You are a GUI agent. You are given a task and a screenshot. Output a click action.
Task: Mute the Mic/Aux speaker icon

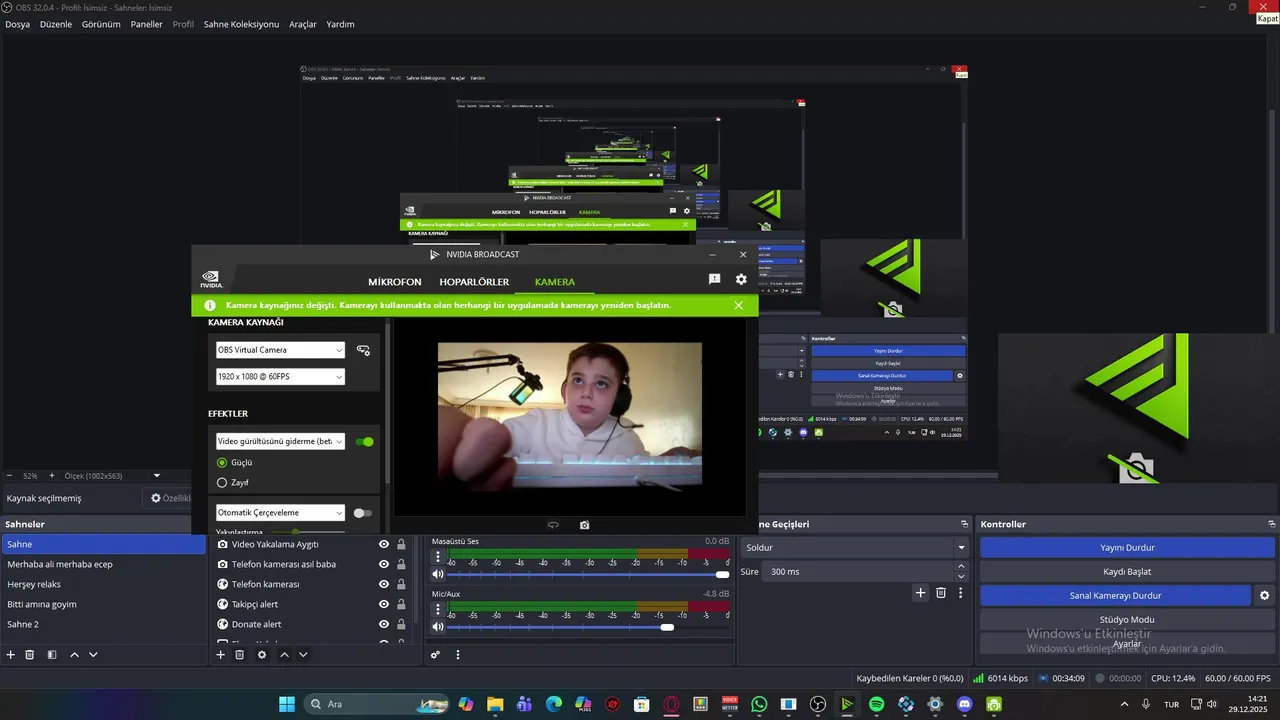click(x=438, y=627)
